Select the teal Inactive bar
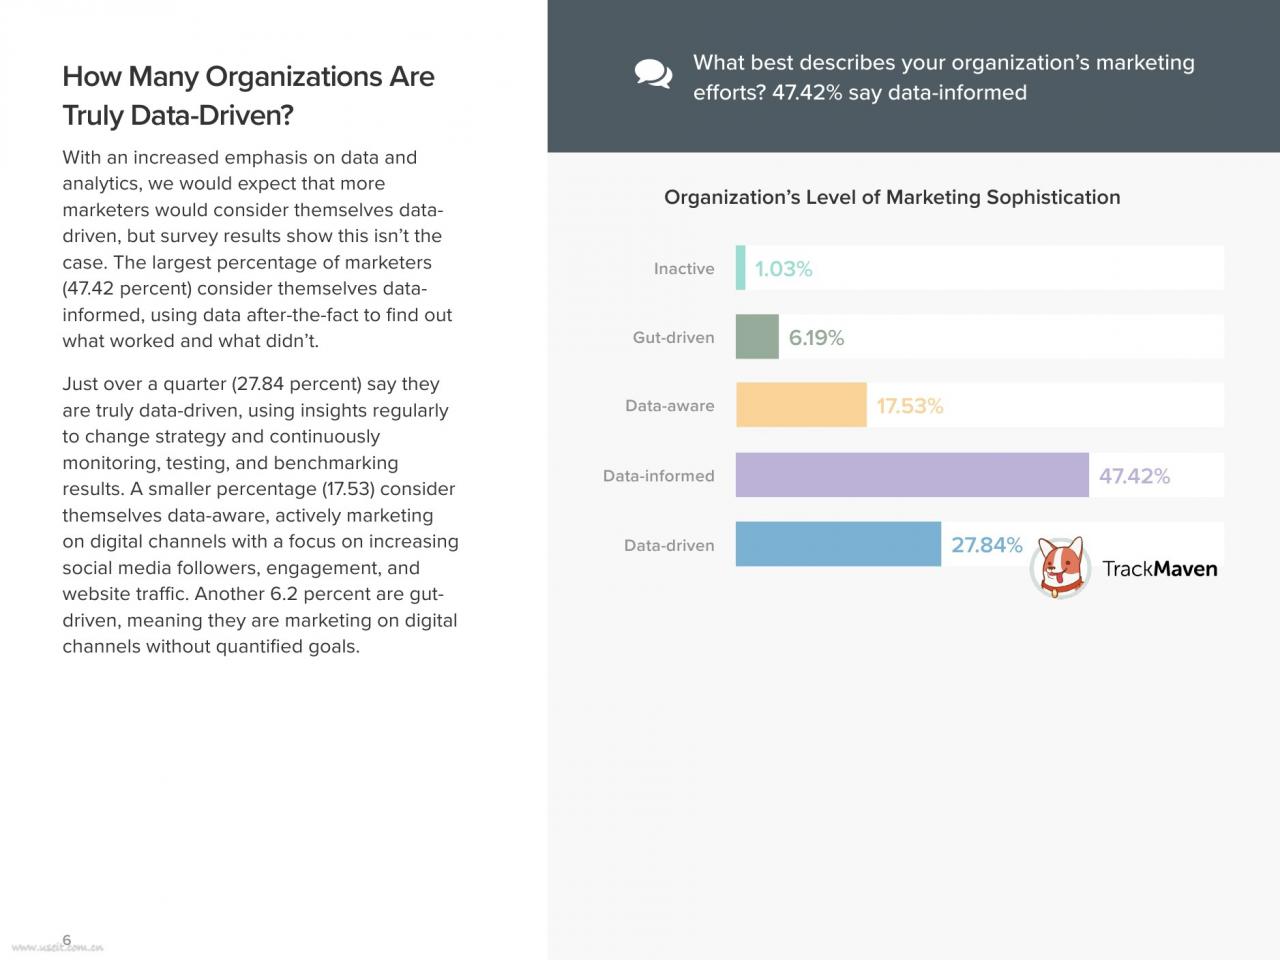This screenshot has width=1280, height=960. point(741,268)
